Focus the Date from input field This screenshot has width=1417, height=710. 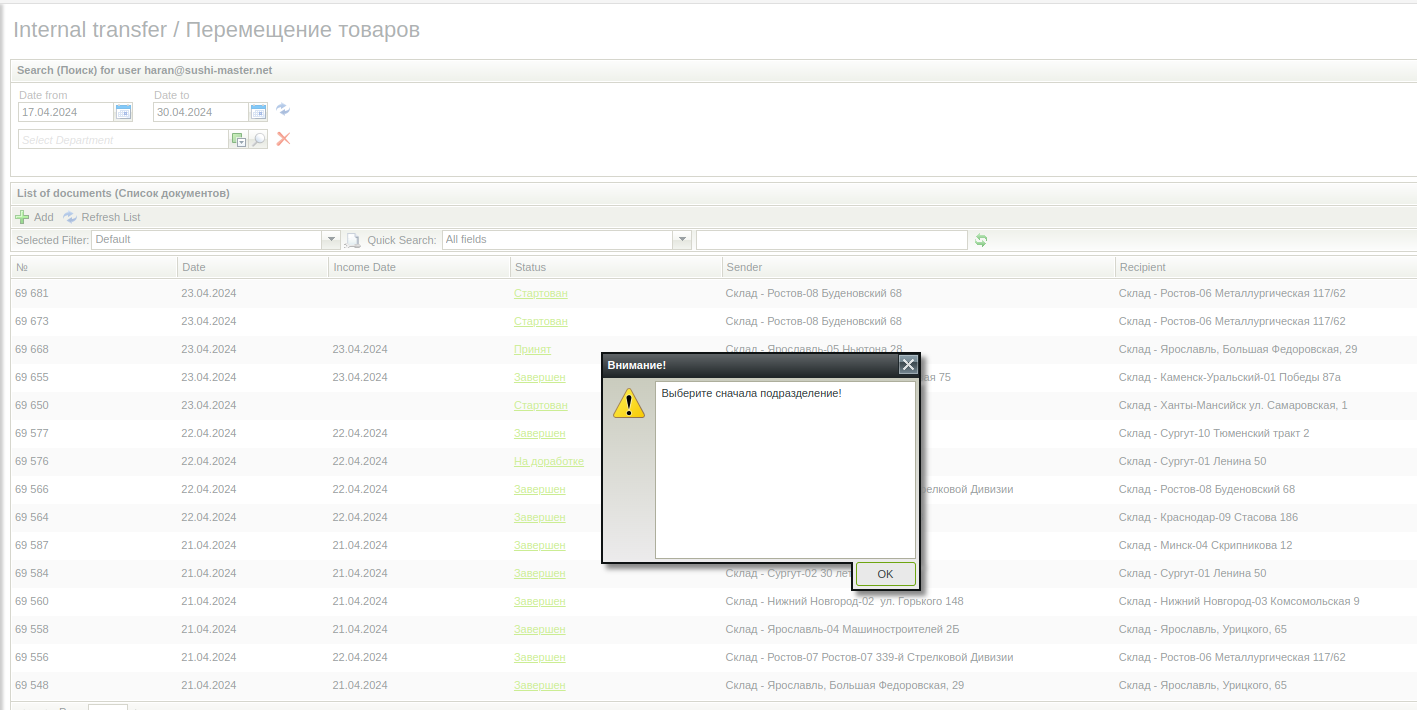(66, 112)
